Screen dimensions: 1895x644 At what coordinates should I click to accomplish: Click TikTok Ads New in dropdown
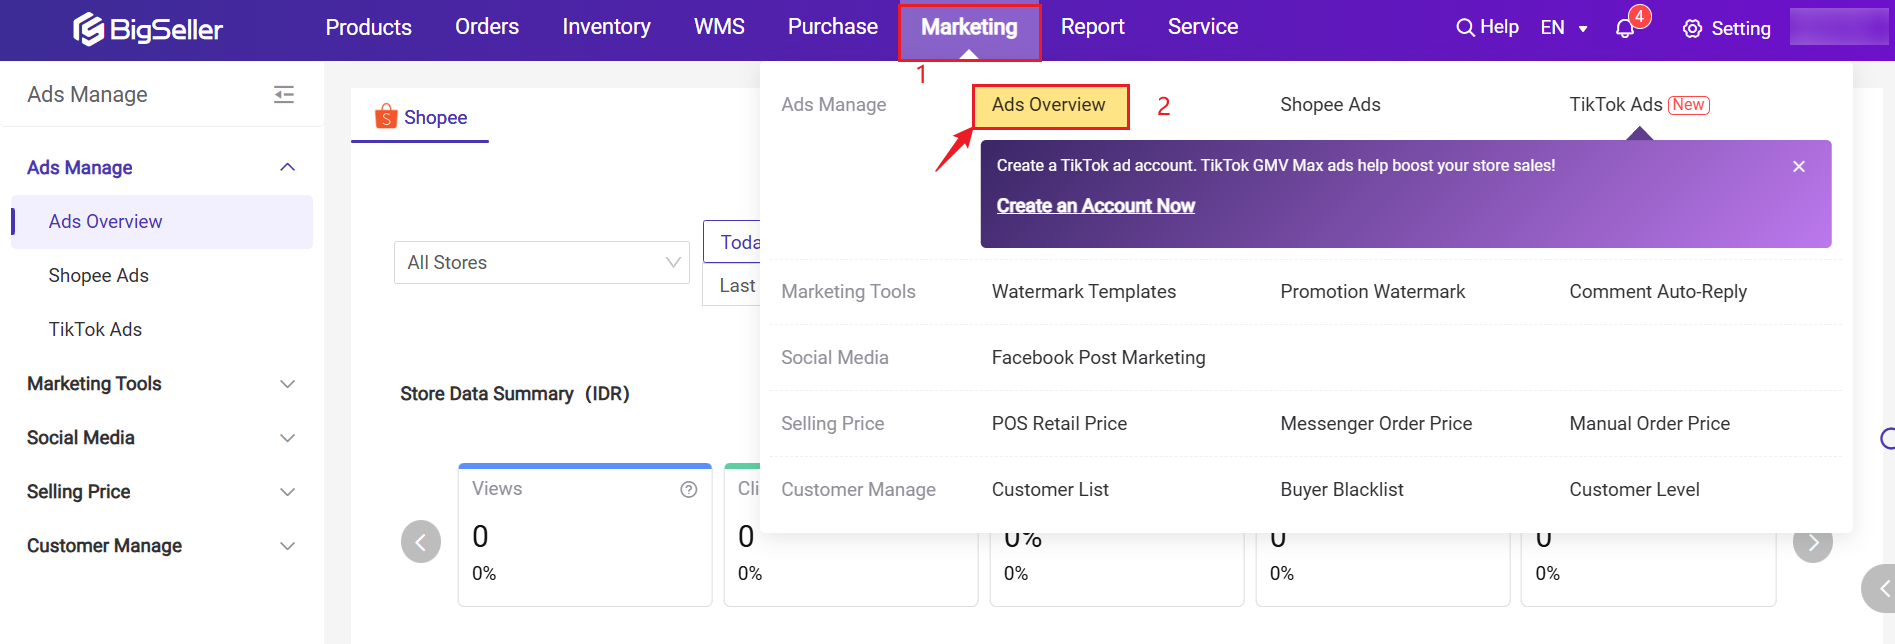(1639, 105)
